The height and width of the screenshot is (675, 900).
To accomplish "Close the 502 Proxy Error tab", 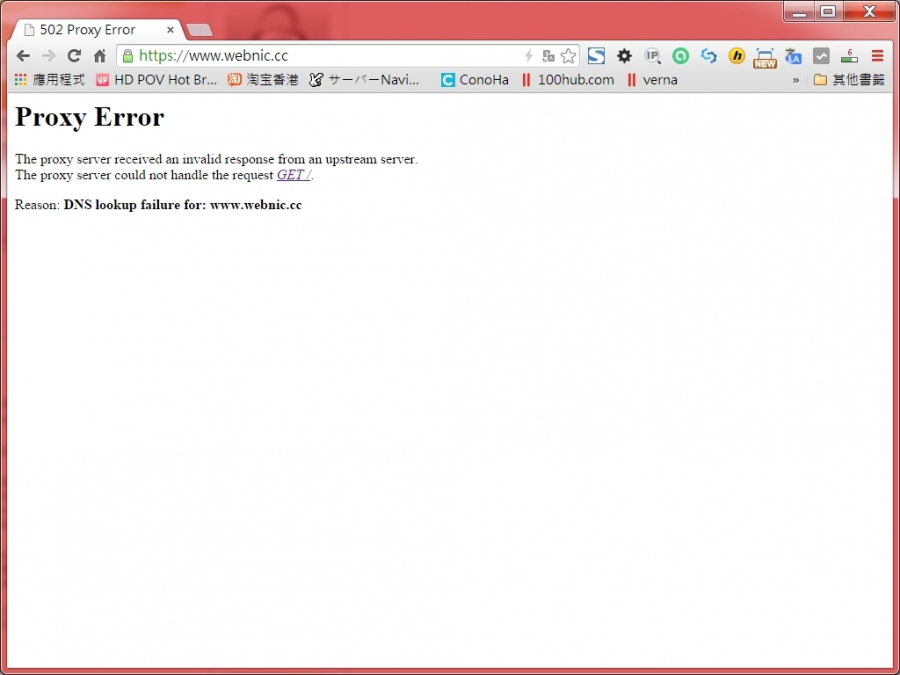I will [170, 30].
